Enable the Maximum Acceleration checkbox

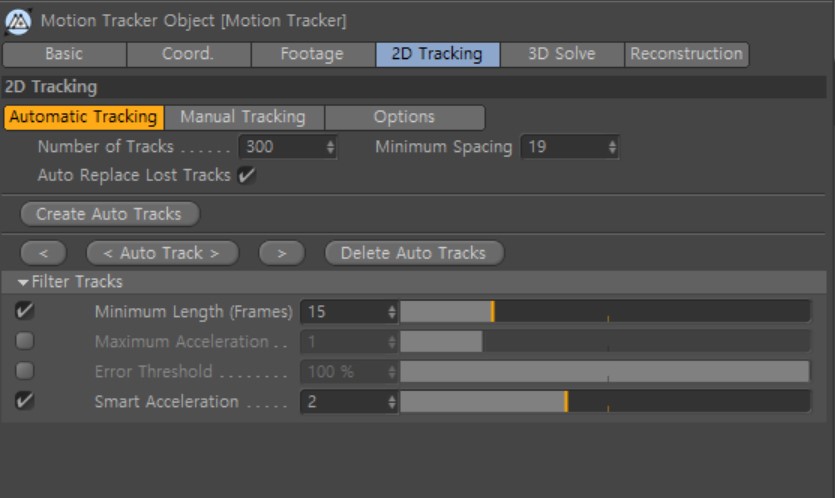[24, 341]
